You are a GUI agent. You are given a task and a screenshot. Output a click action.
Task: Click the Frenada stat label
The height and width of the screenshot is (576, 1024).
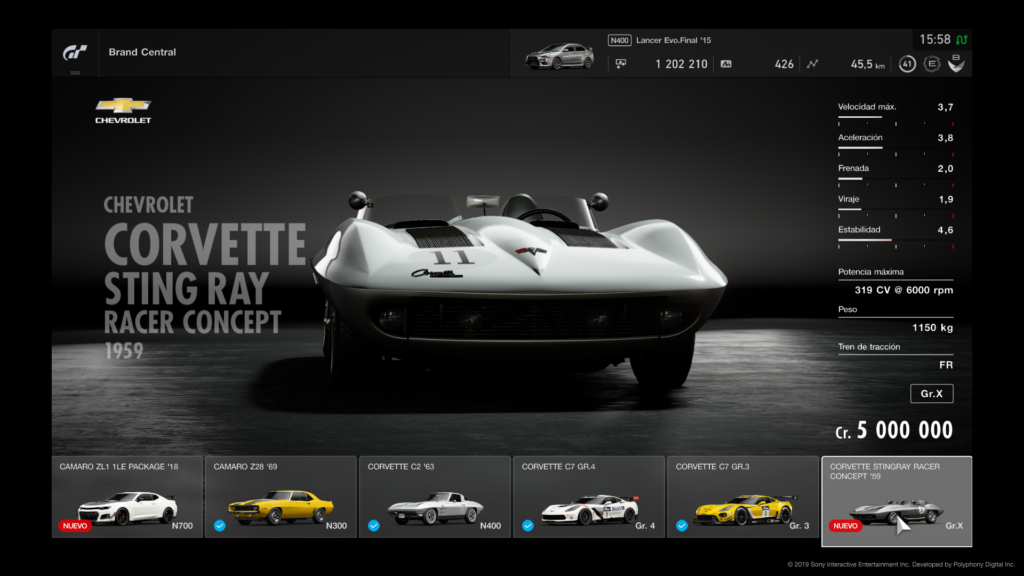[x=853, y=168]
